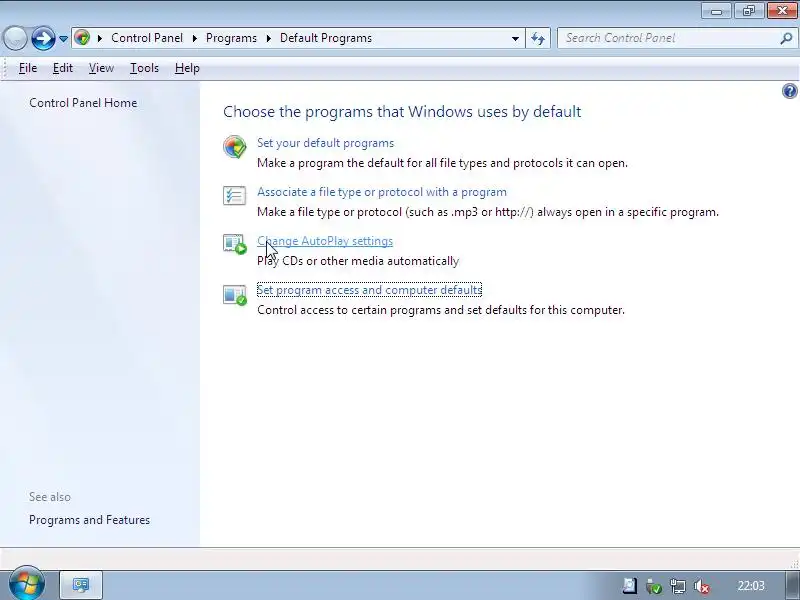This screenshot has height=600, width=800.
Task: Click the Associate a file type icon
Action: [235, 195]
